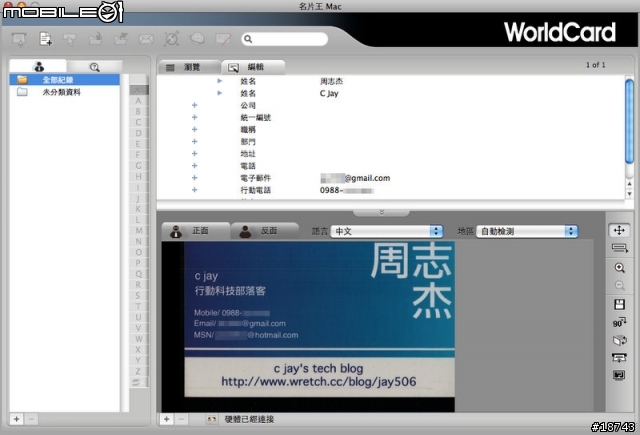Image resolution: width=640 pixels, height=435 pixels.
Task: Click the search field in toolbar
Action: 284,39
